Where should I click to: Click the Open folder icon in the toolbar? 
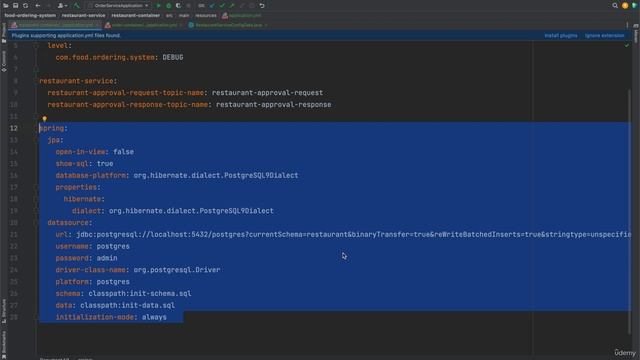(6, 6)
